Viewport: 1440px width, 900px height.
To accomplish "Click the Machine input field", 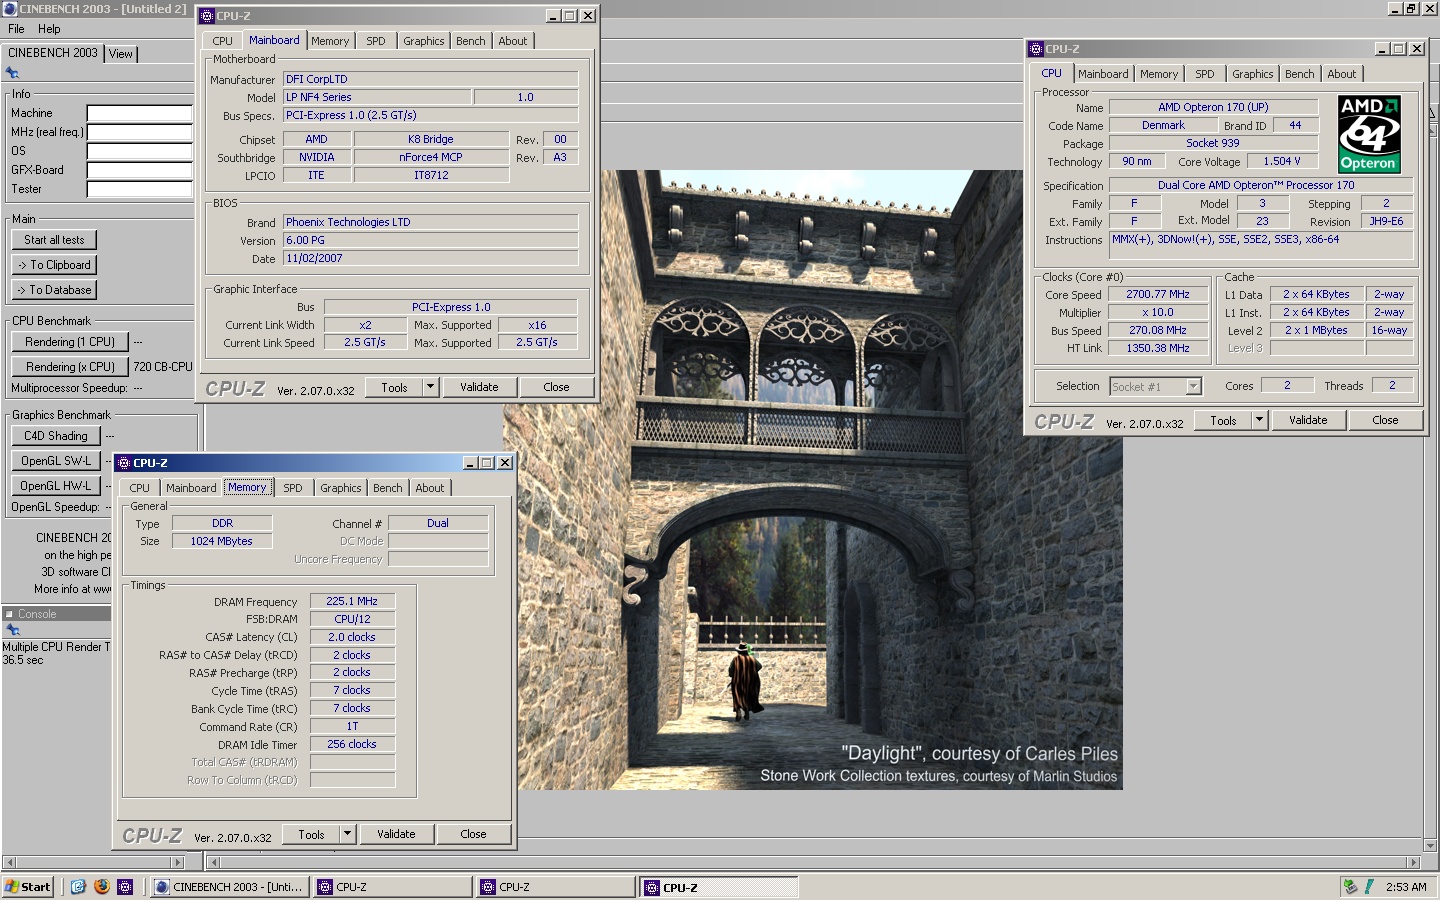I will [139, 113].
